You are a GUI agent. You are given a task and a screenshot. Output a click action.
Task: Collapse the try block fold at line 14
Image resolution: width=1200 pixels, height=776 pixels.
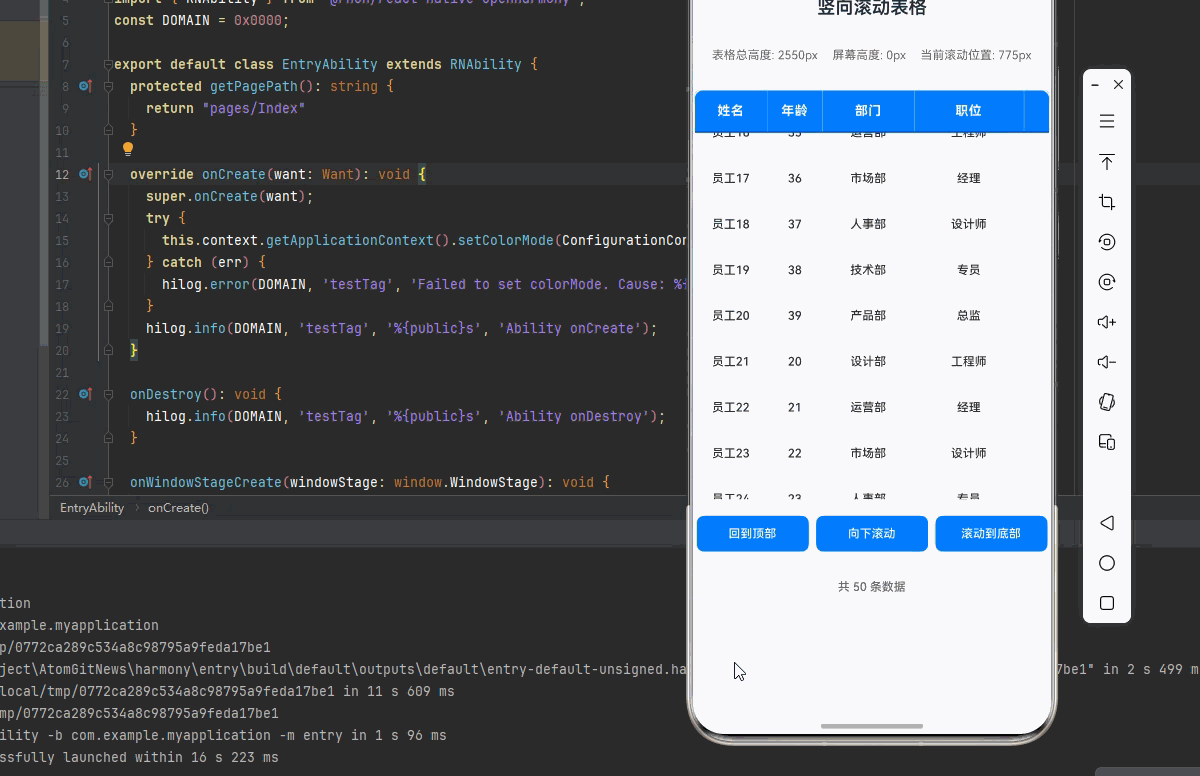point(110,219)
